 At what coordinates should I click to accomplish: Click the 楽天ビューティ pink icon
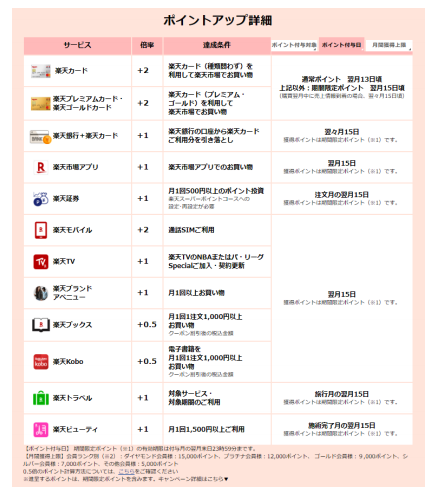(x=41, y=429)
